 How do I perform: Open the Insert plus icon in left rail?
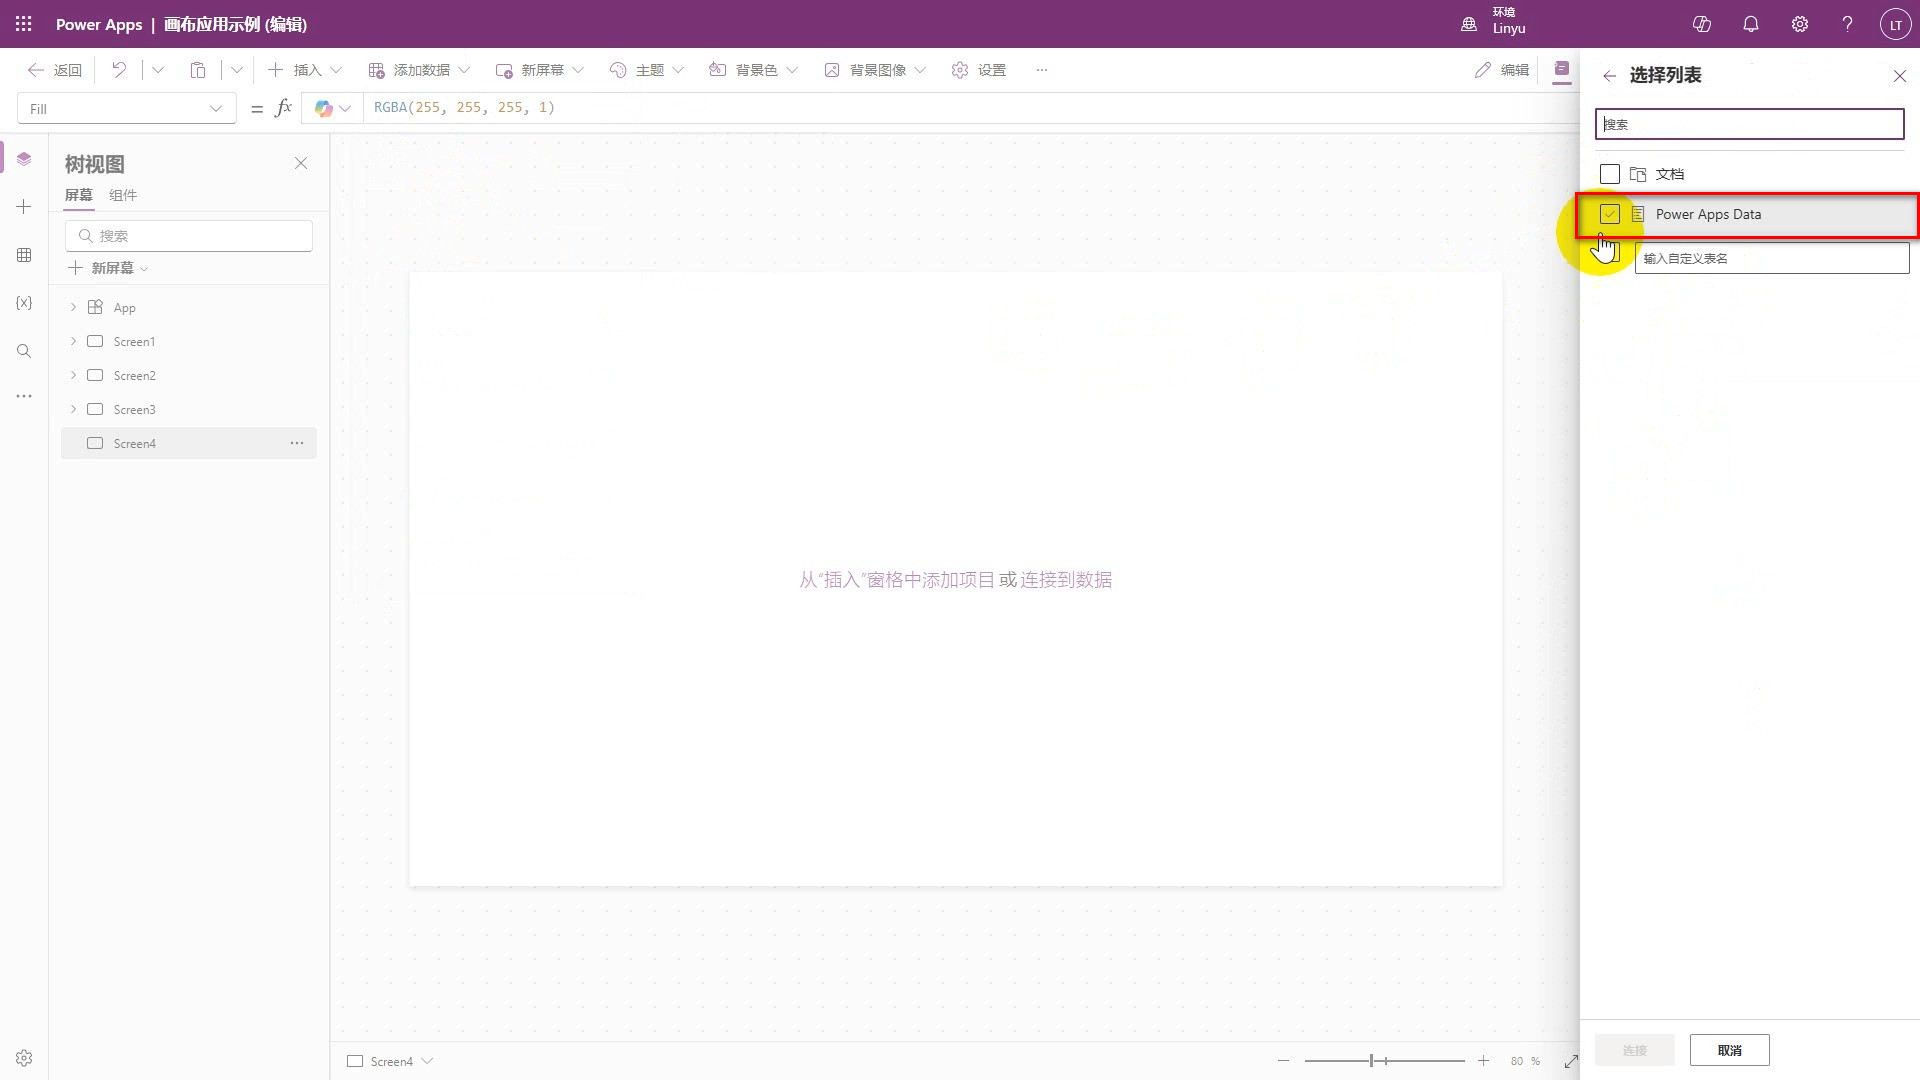pos(24,207)
